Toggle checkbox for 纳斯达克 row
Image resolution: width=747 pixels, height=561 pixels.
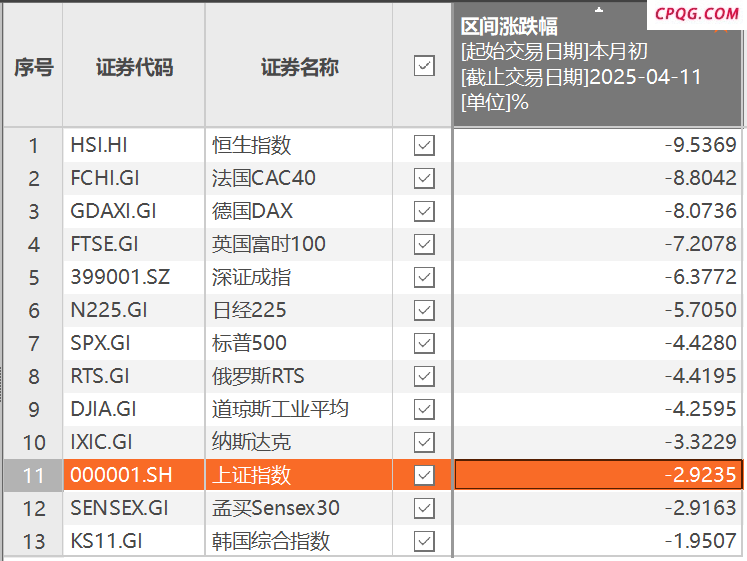424,442
